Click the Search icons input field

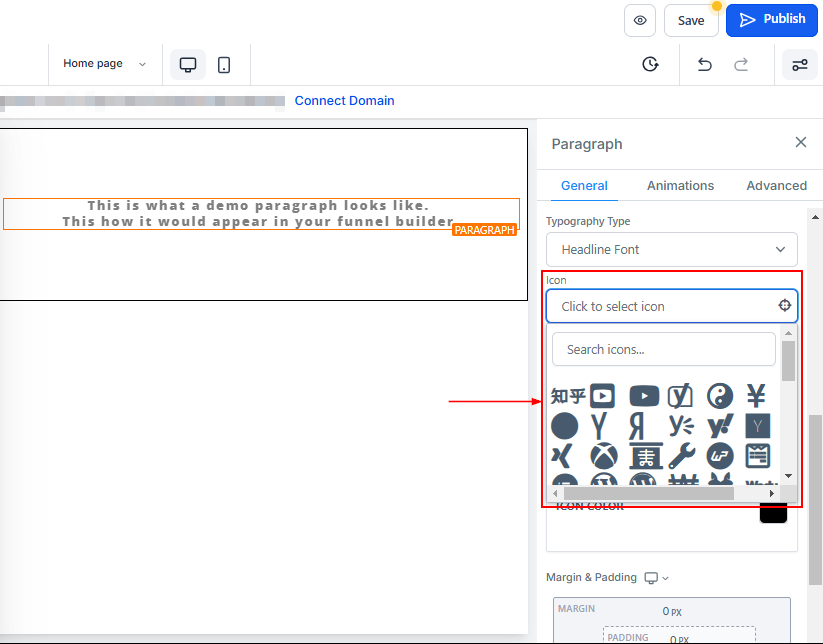pos(663,349)
